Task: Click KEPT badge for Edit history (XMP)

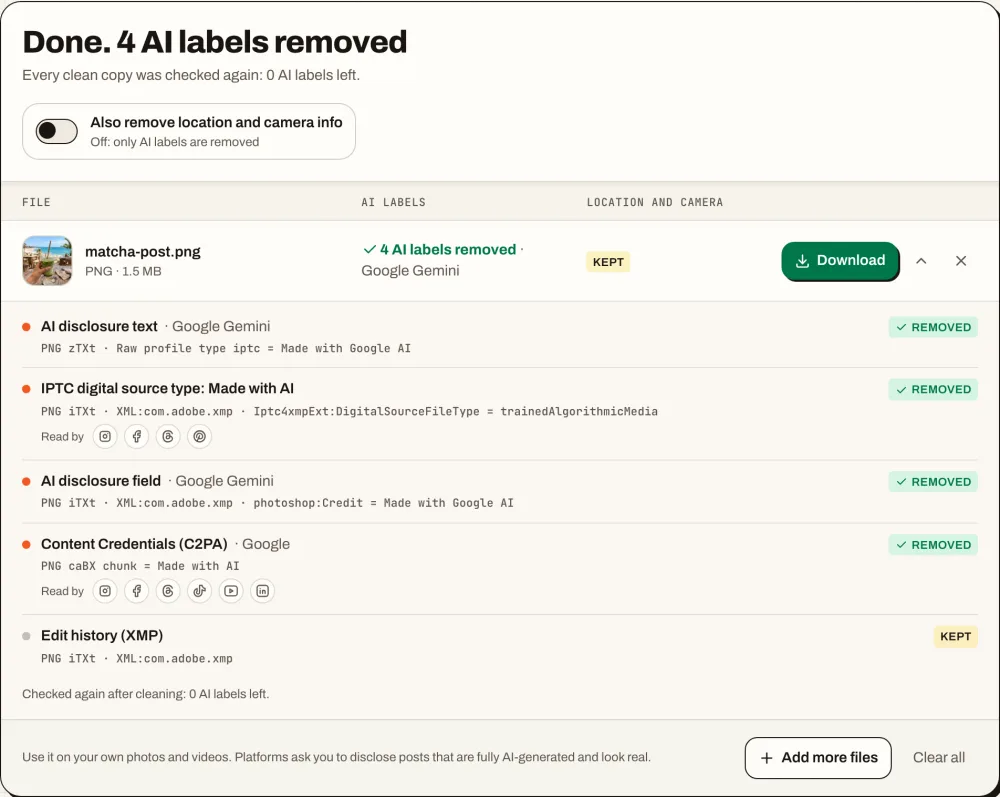Action: pyautogui.click(x=955, y=636)
